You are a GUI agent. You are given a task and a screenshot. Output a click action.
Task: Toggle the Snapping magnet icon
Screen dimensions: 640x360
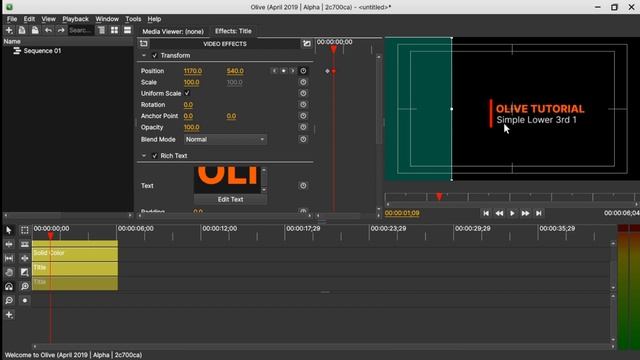[9, 287]
